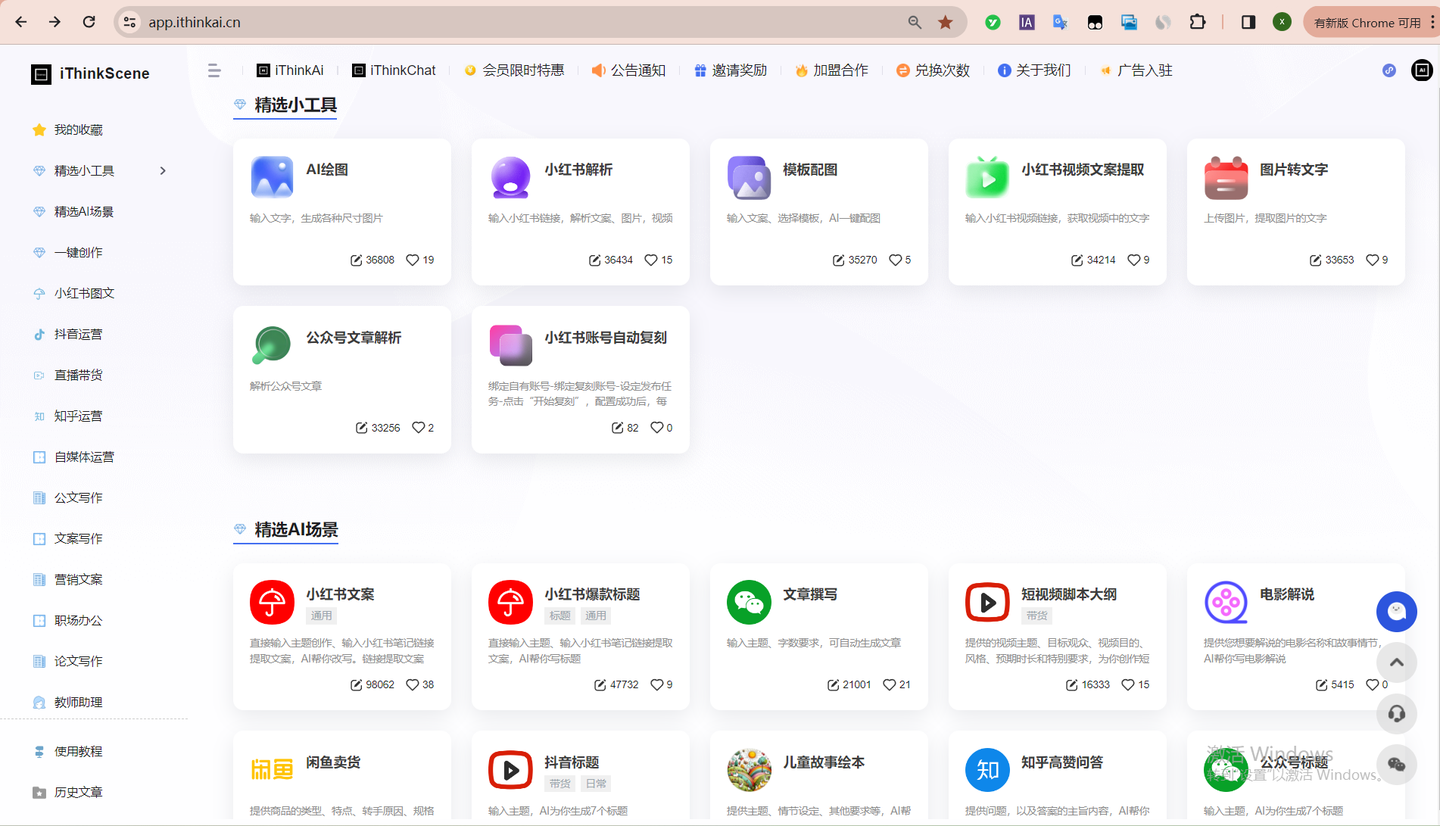Toggle Chrome side panel icon

pos(1248,22)
